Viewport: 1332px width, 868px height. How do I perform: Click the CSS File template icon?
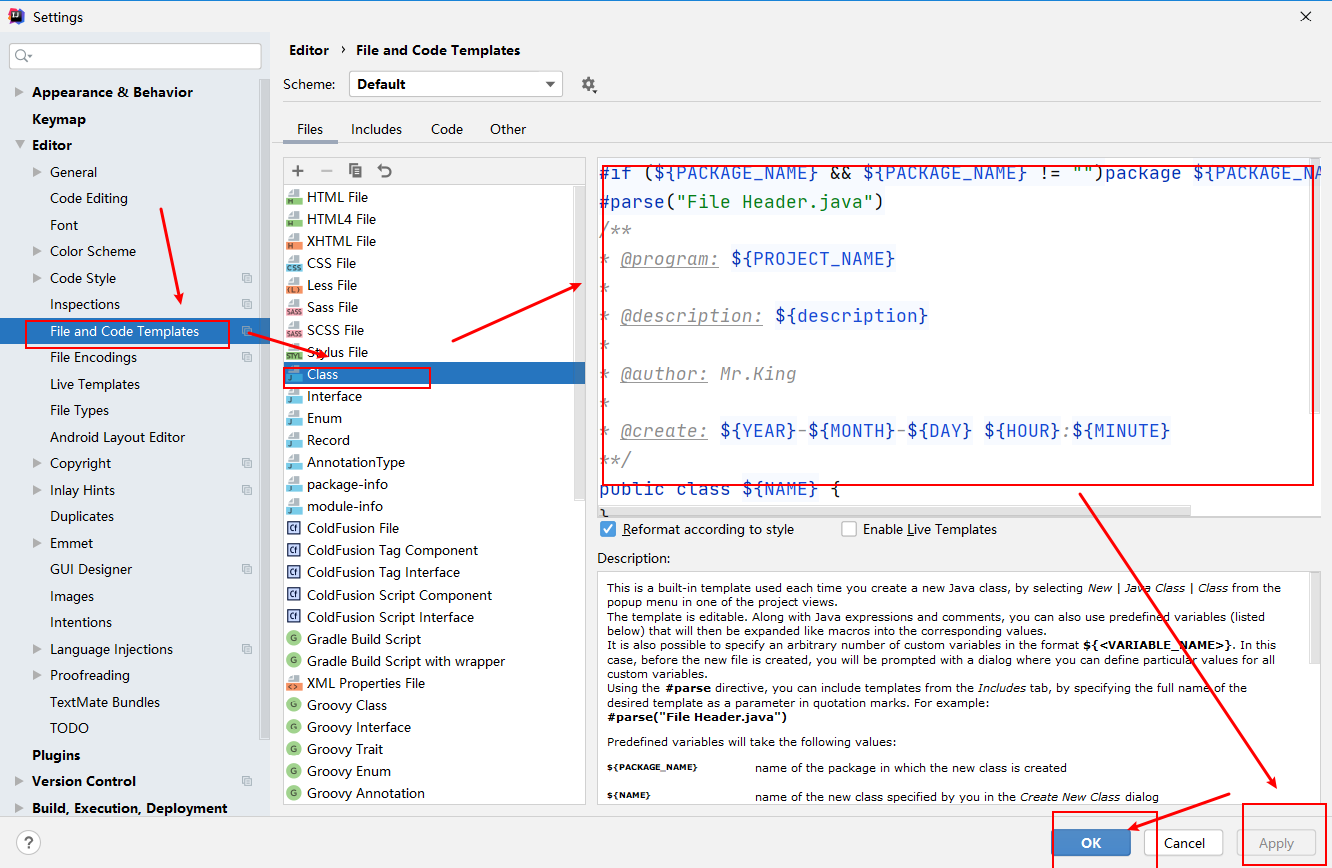coord(294,263)
